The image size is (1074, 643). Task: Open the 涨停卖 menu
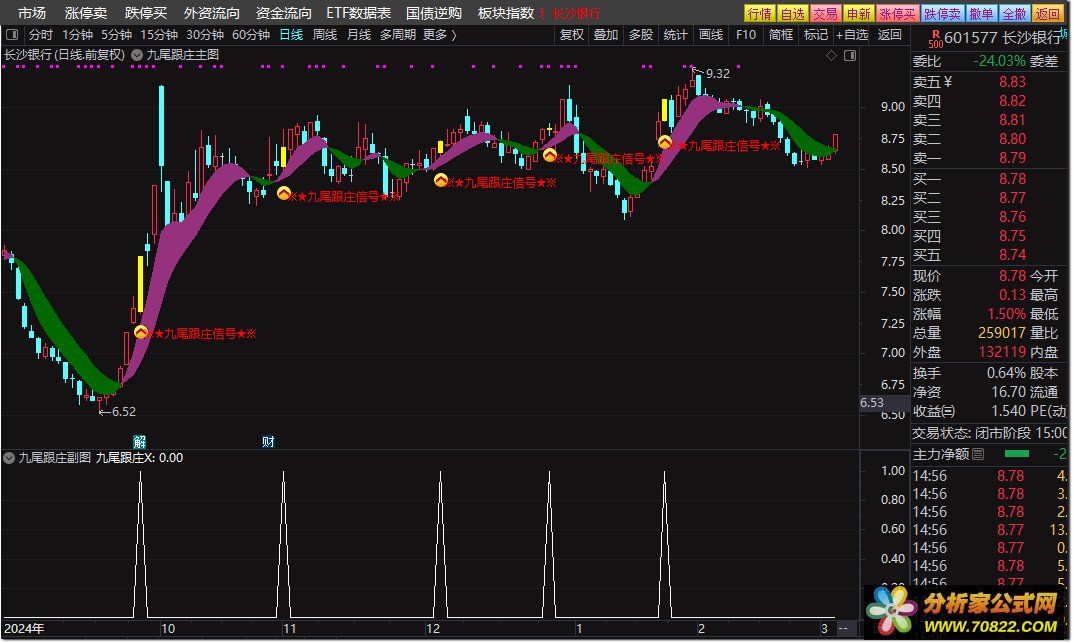pyautogui.click(x=86, y=13)
